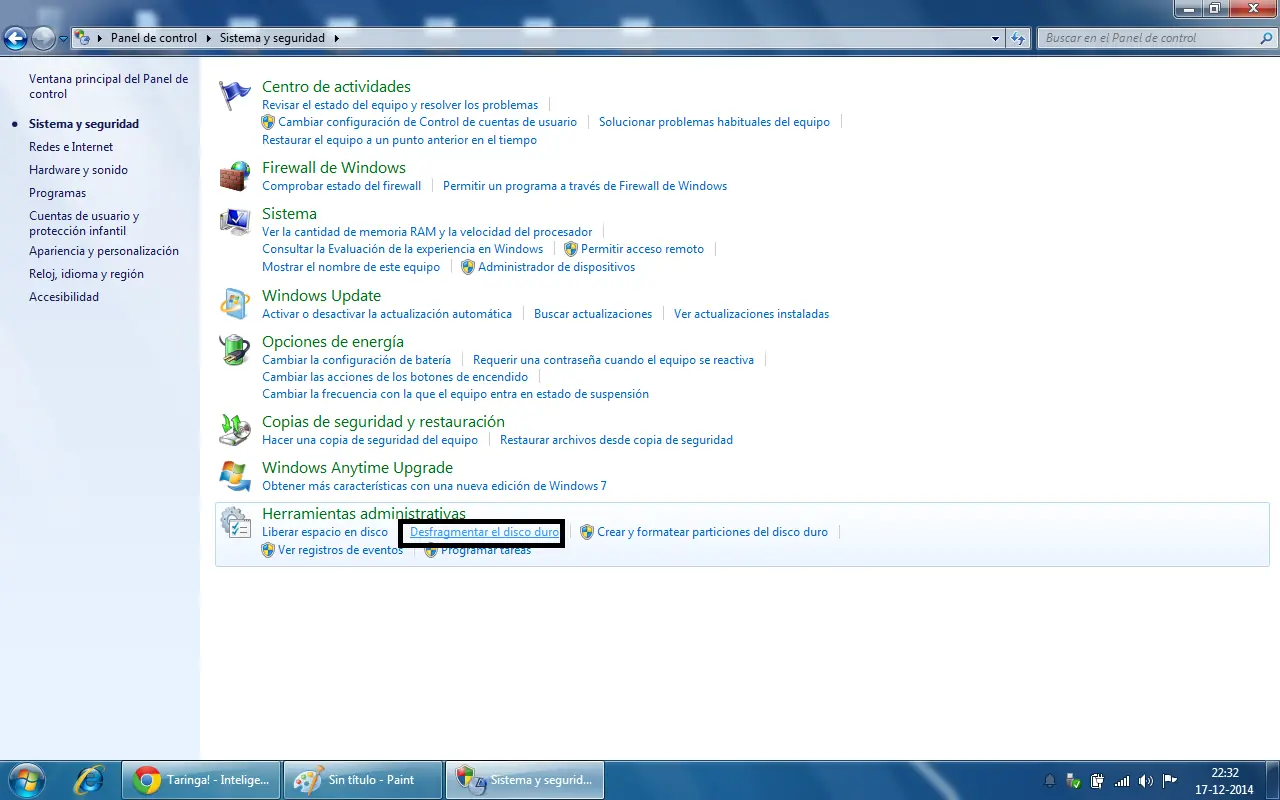Click the Control Panel icon in the address bar

83,38
